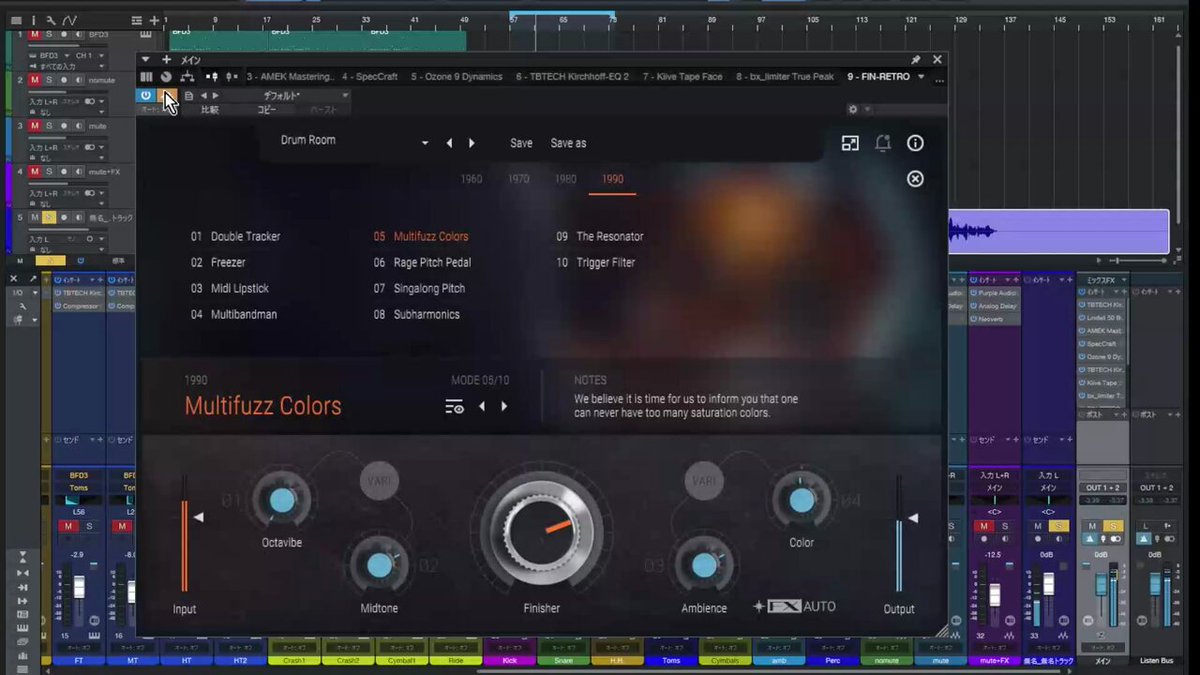
Task: Open the plugin routing view icon
Action: coord(186,76)
